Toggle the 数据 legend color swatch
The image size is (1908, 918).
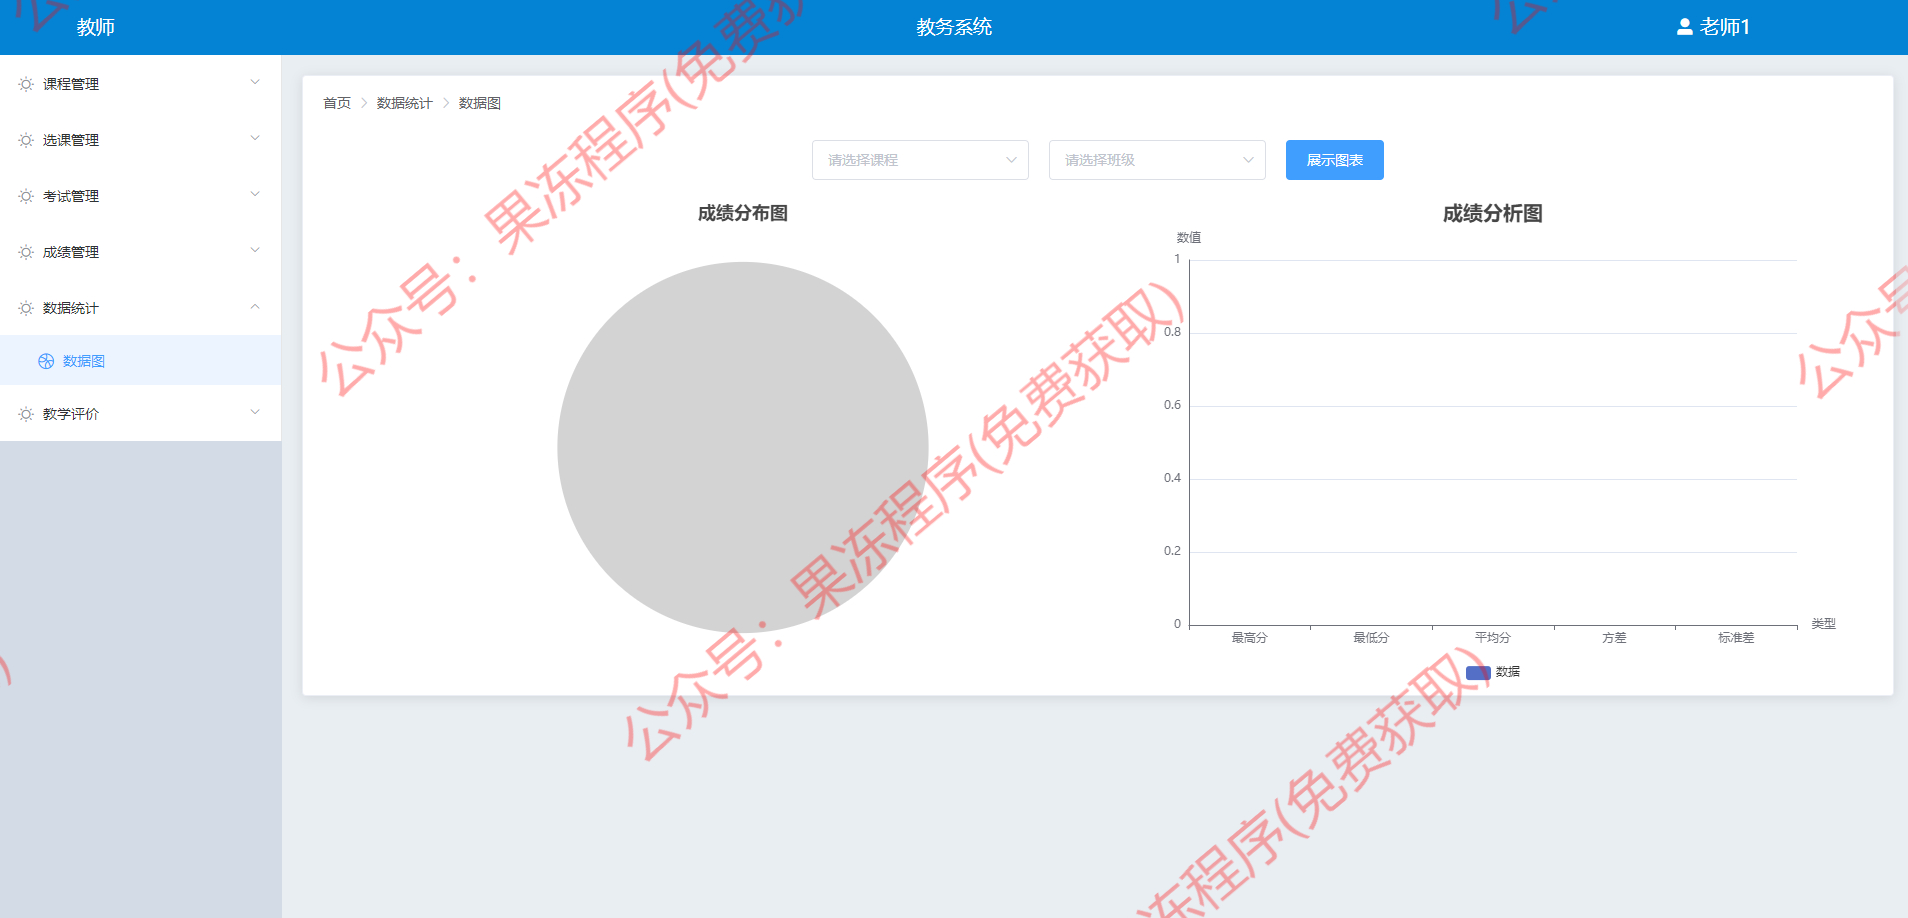coord(1478,672)
